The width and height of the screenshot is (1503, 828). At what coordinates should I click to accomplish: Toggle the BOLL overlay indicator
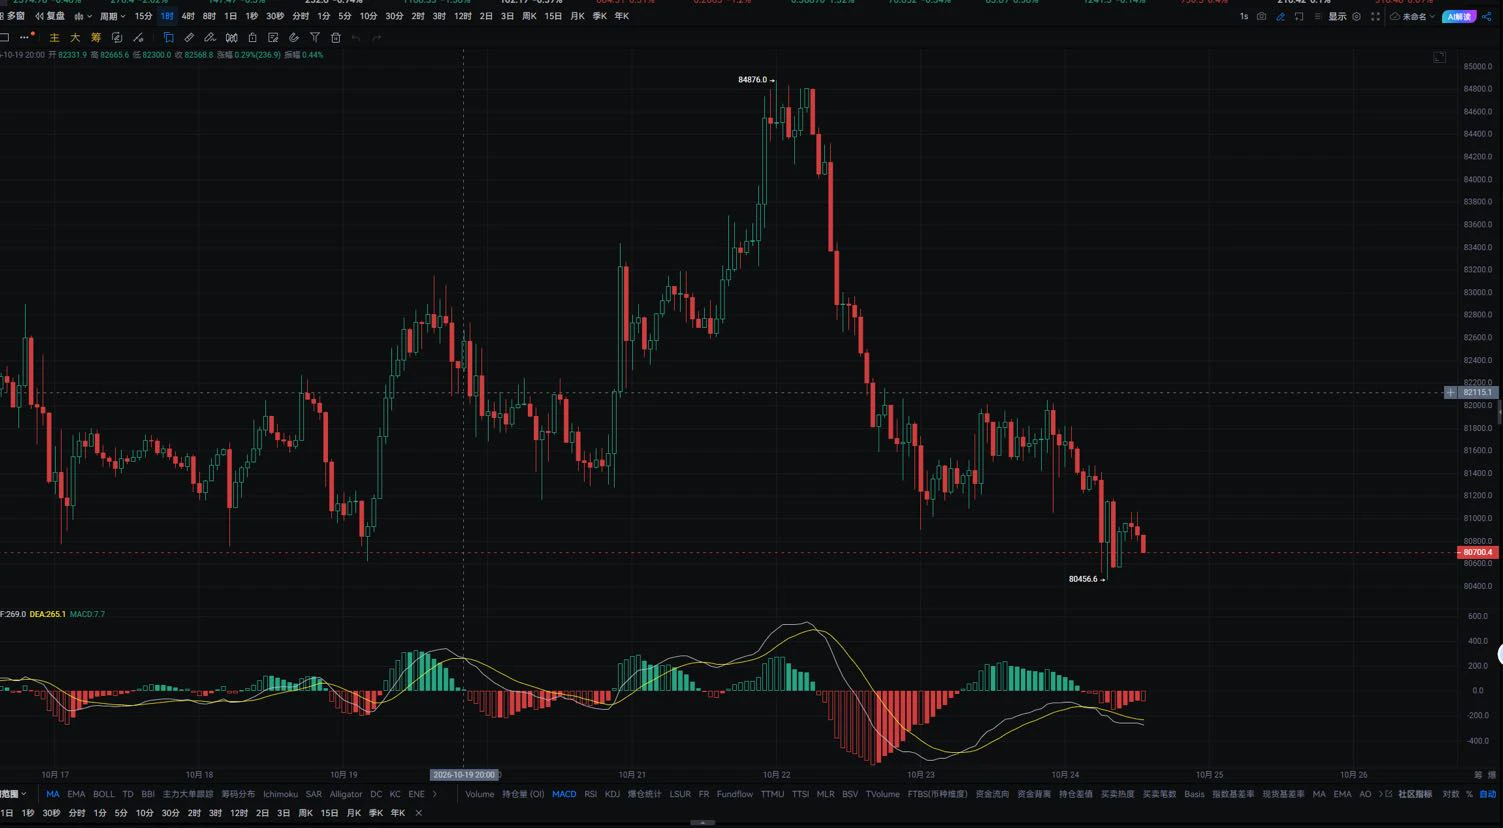[104, 794]
